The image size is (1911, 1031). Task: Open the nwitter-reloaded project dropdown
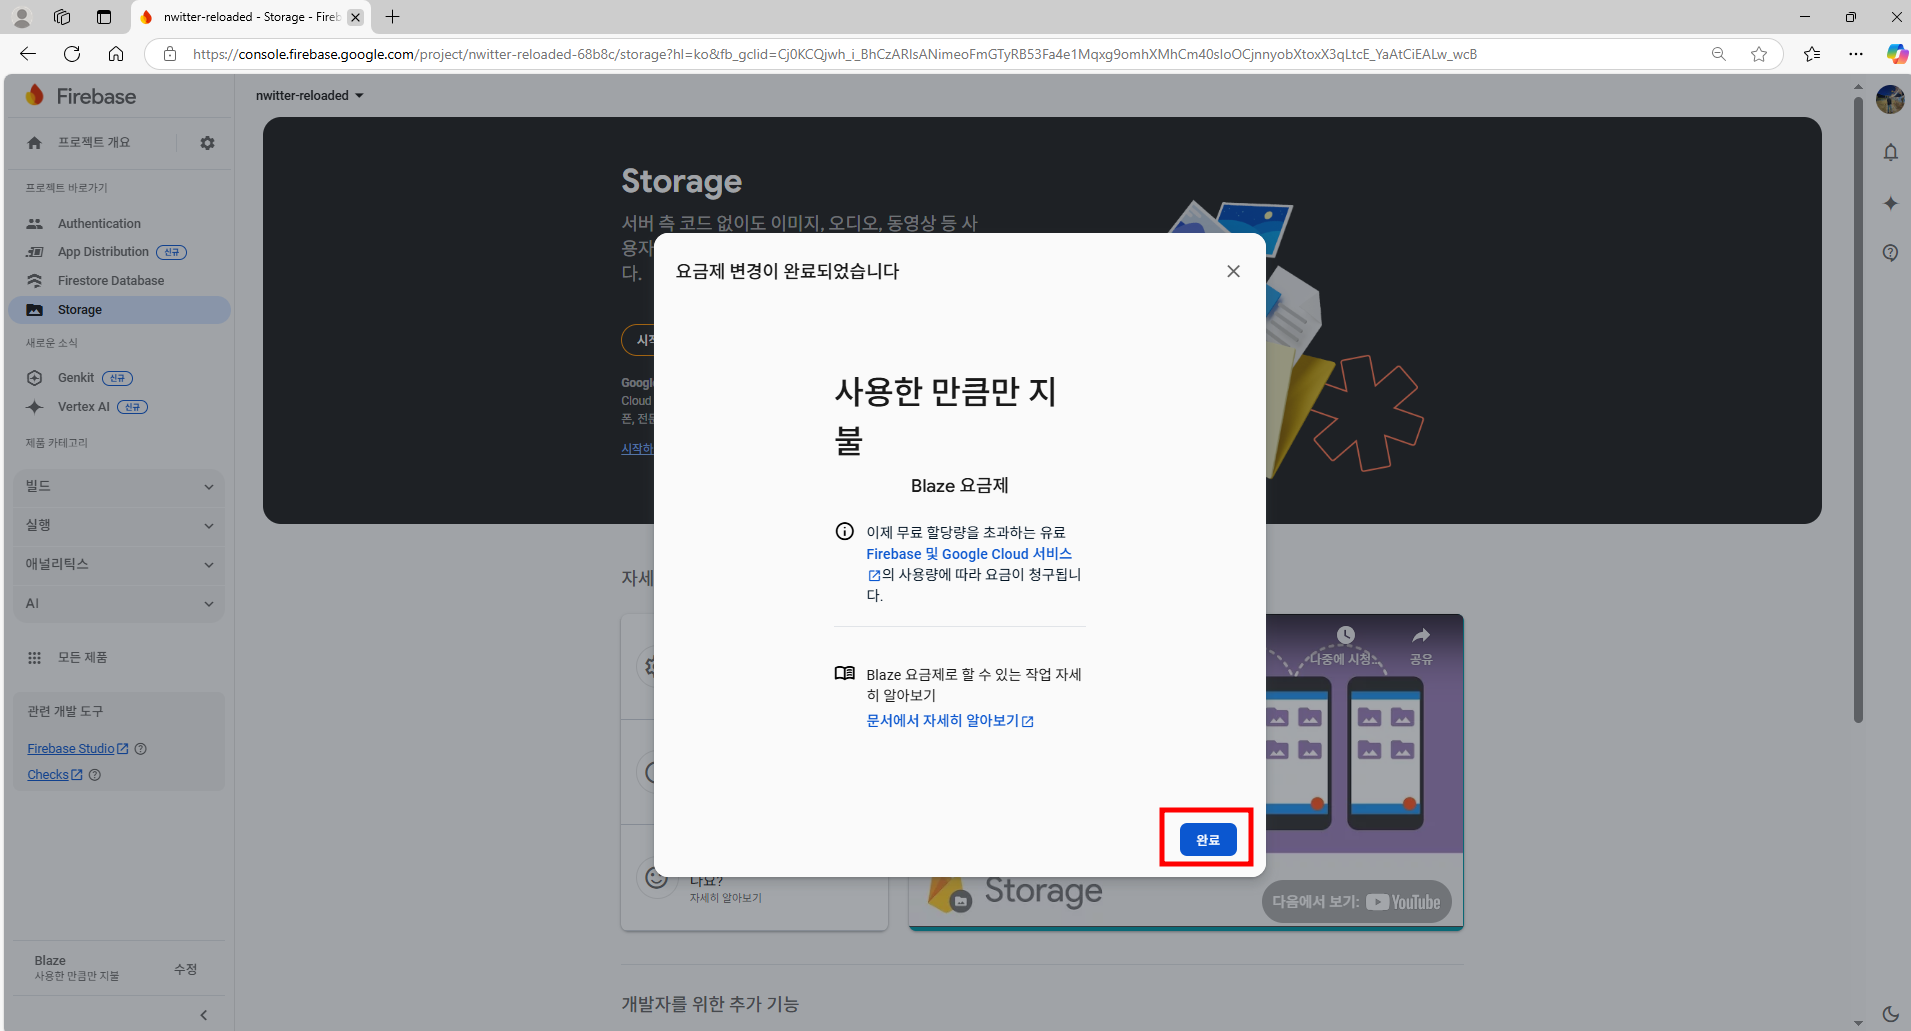(309, 96)
